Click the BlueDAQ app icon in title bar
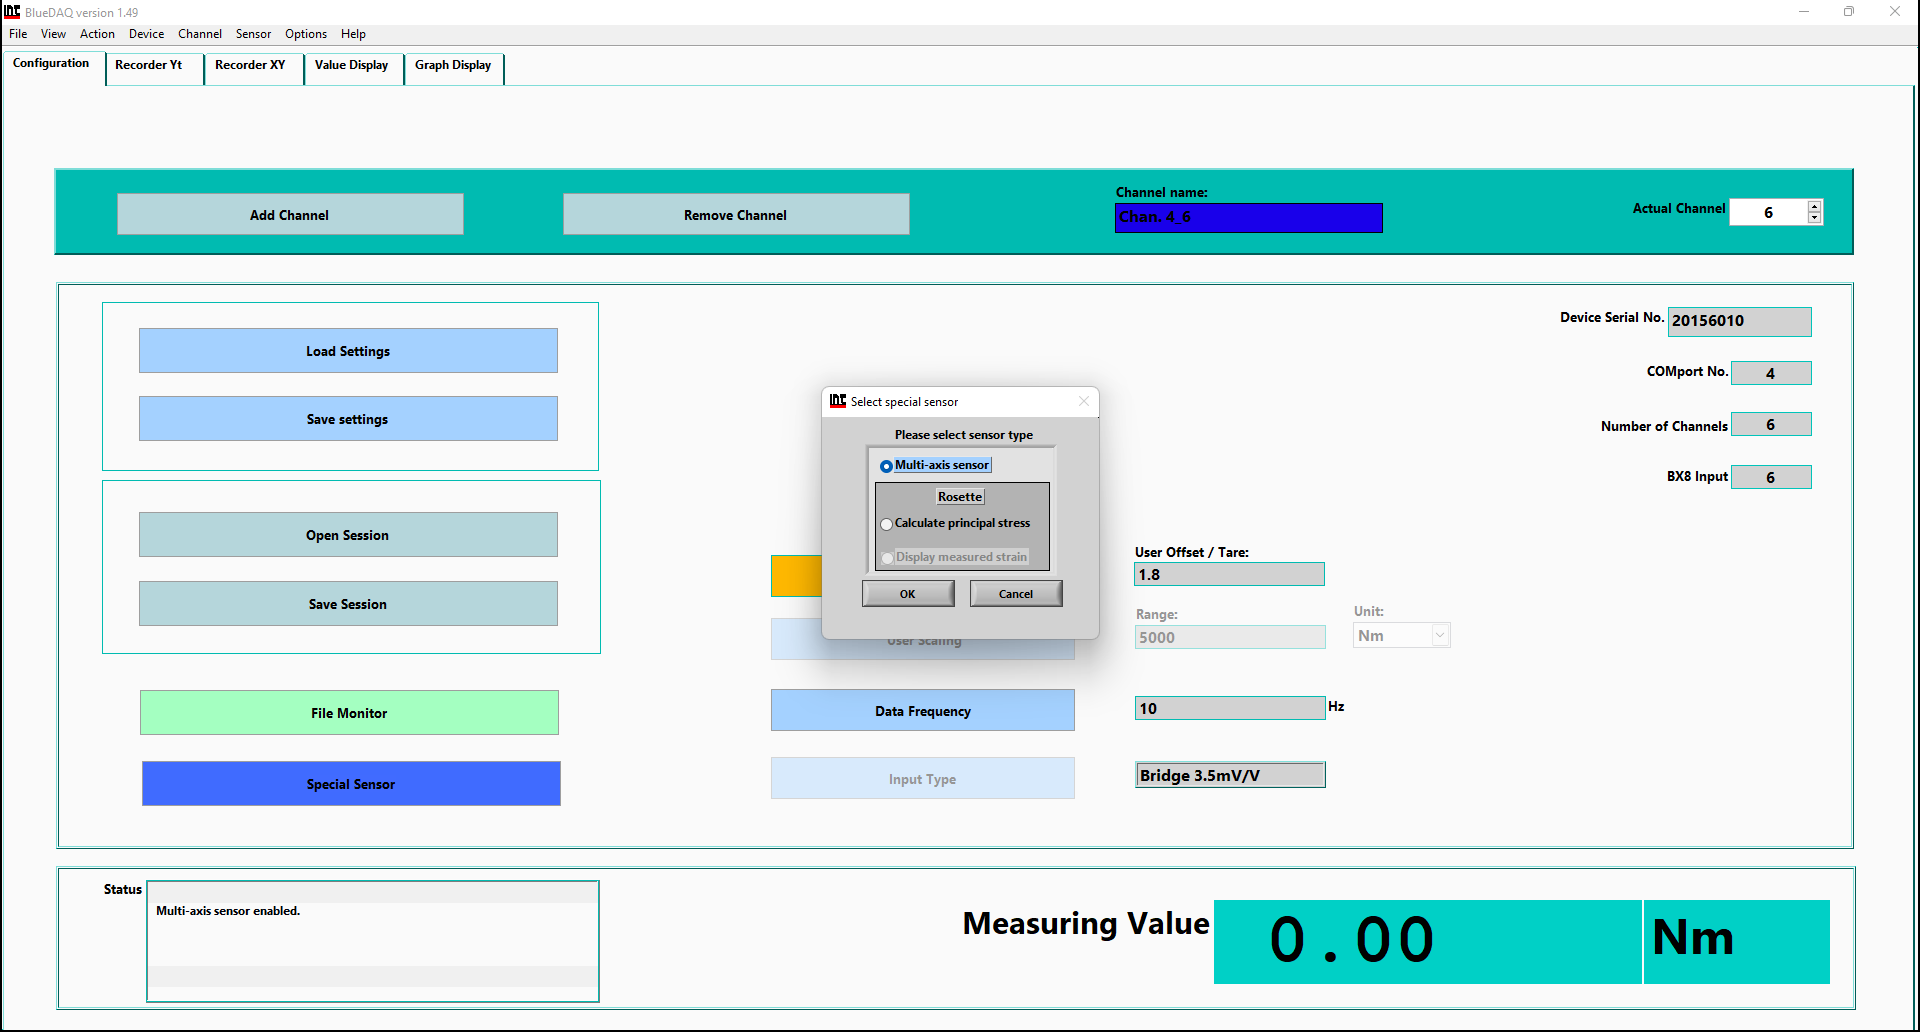 (12, 12)
